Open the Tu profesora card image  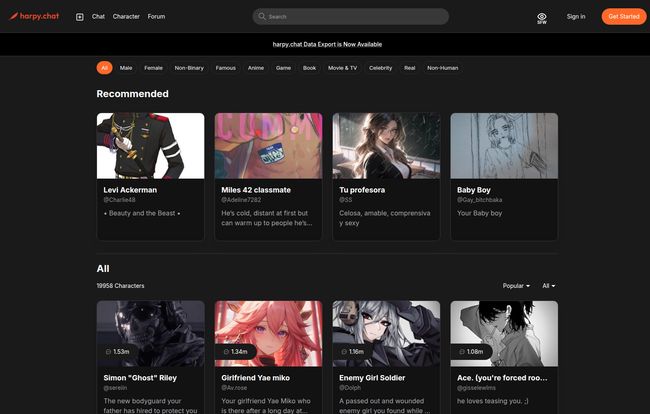tap(386, 146)
